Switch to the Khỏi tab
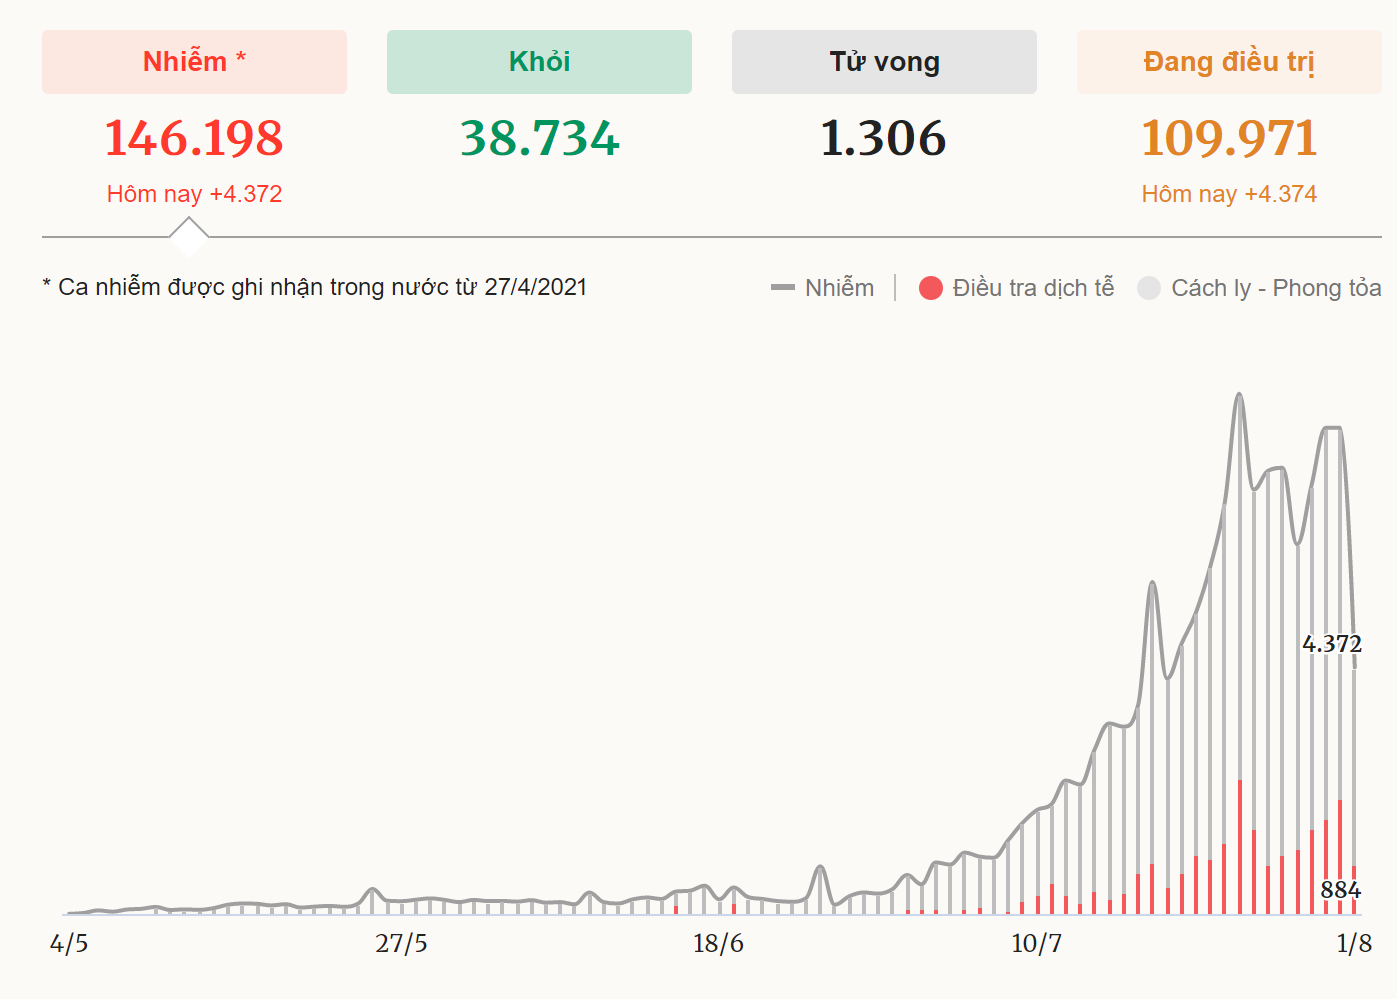The width and height of the screenshot is (1397, 999). point(539,62)
